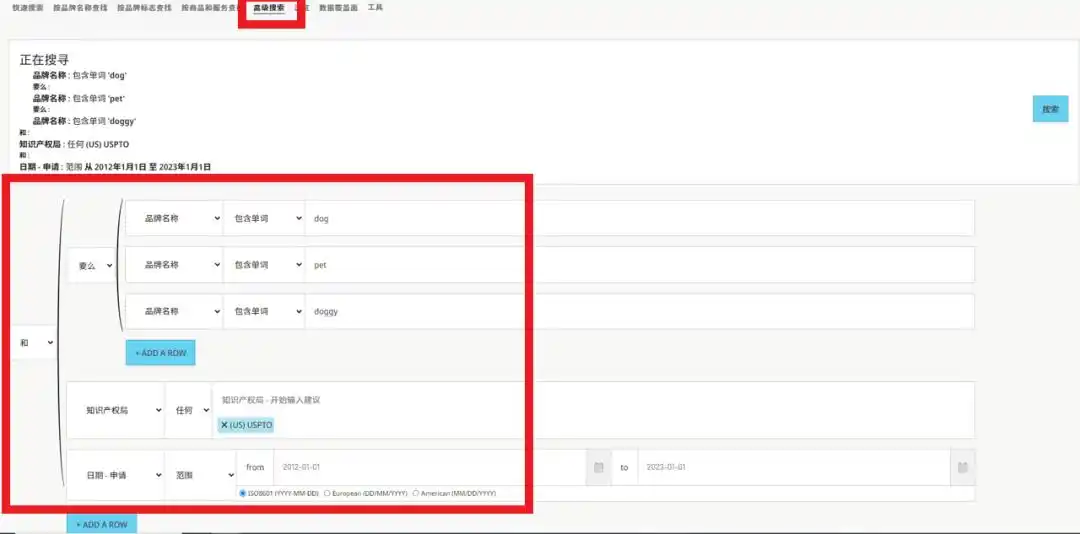The width and height of the screenshot is (1080, 534).
Task: Switch to the 按商品和服务查找 tab
Action: [211, 8]
